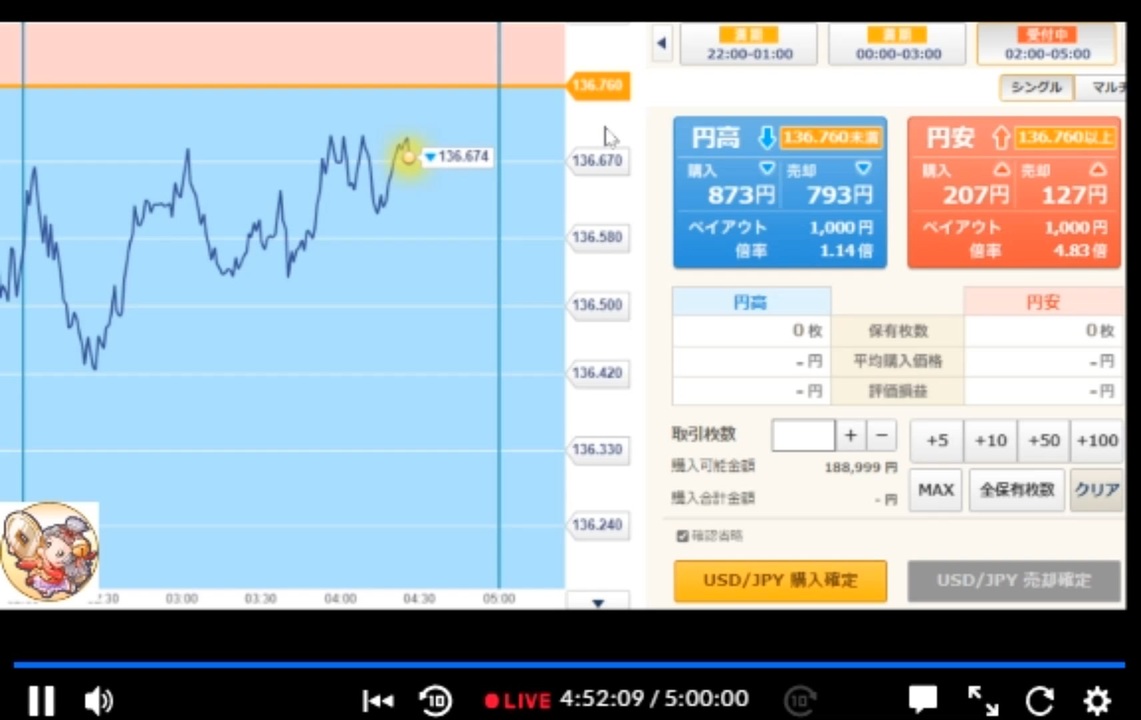Click the 全保有枚数 button
Image resolution: width=1141 pixels, height=720 pixels.
click(1017, 490)
